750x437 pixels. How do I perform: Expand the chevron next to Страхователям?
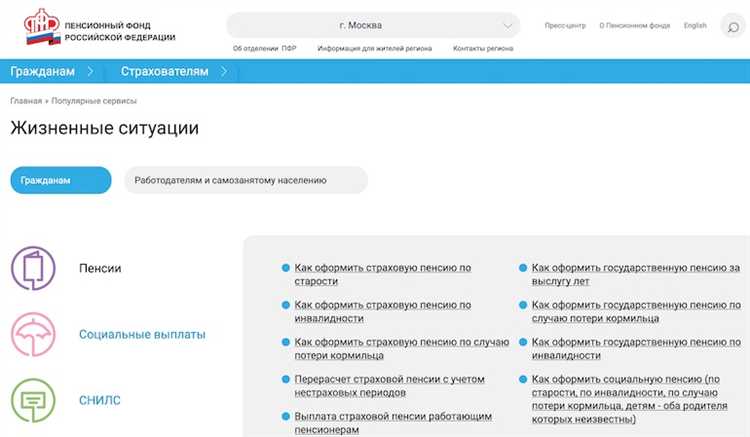(223, 71)
